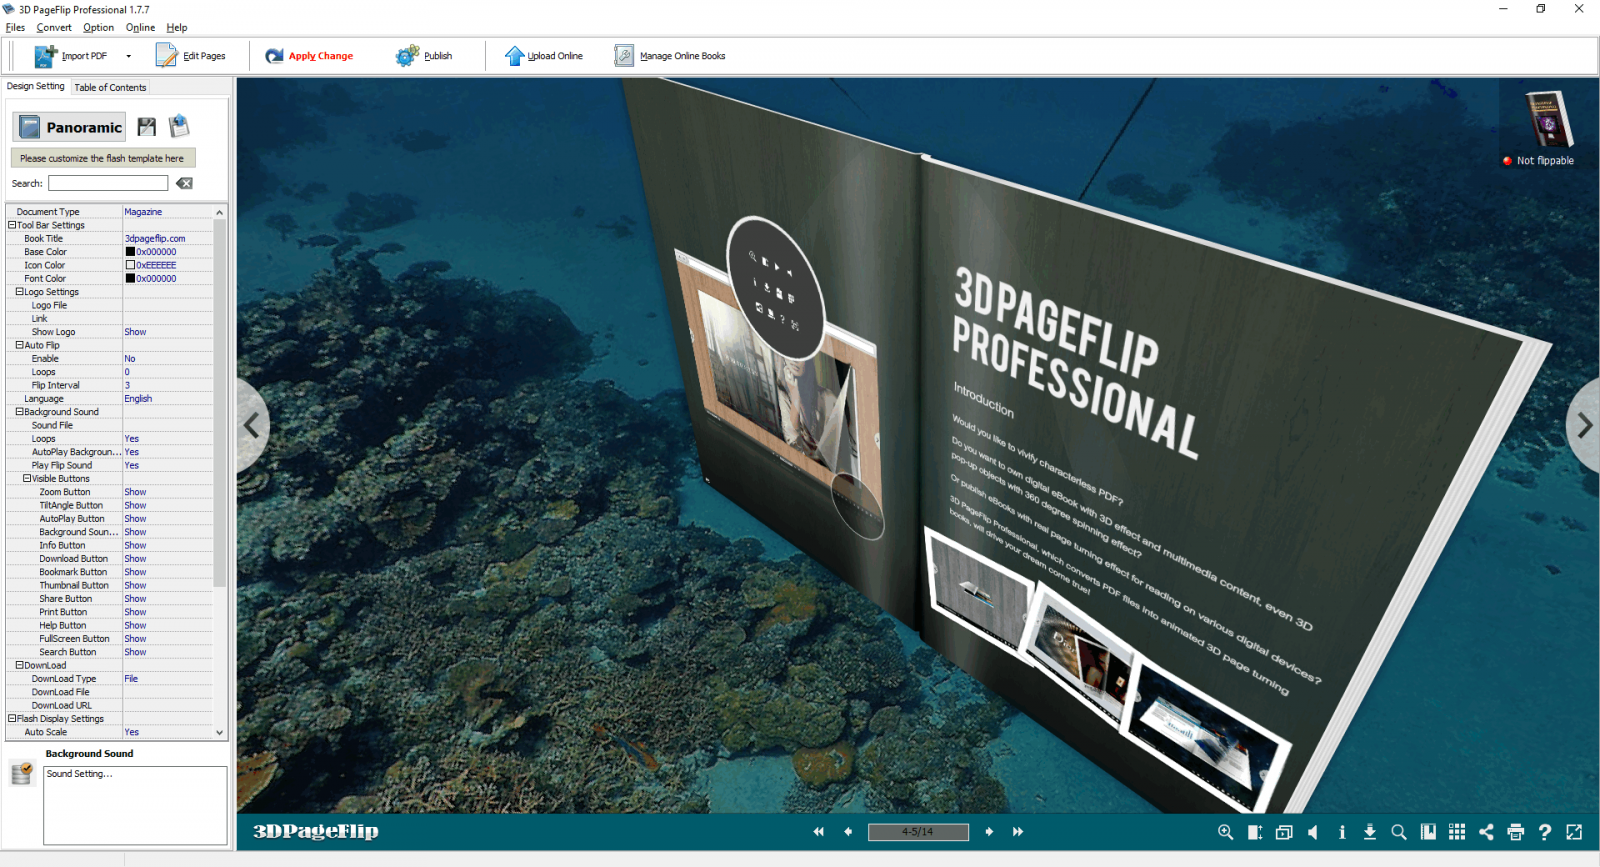This screenshot has width=1600, height=867.
Task: Click the Font Color swatch
Action: 130,279
